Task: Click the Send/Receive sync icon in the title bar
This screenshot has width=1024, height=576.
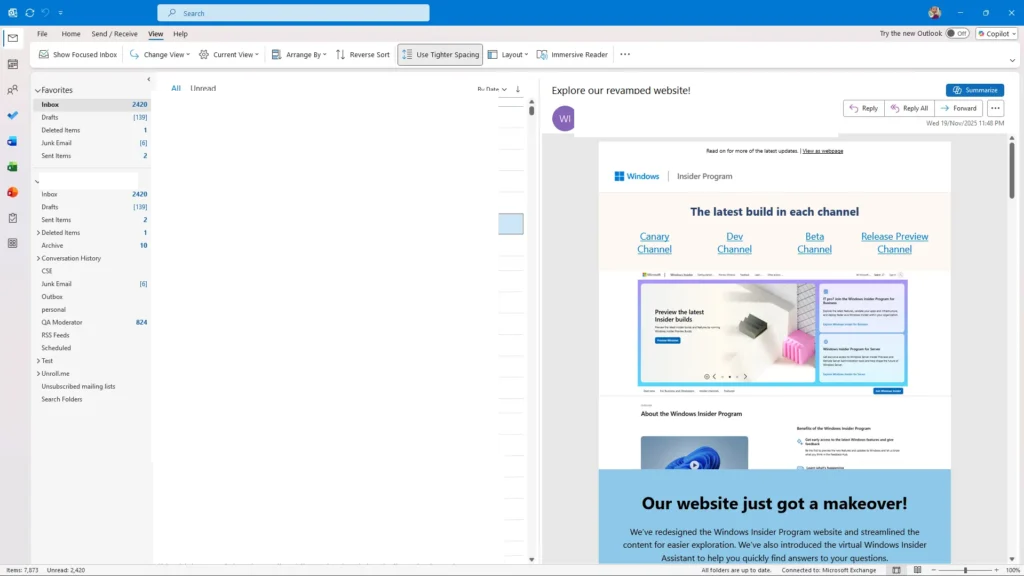Action: point(29,12)
